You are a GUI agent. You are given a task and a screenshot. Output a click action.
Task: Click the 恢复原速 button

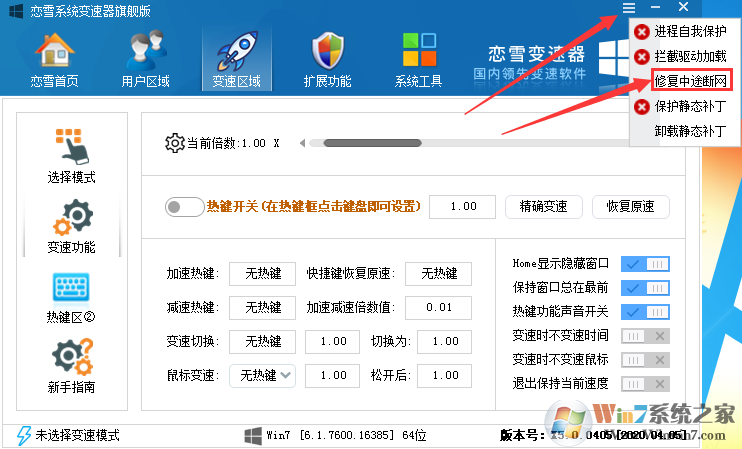(x=631, y=207)
